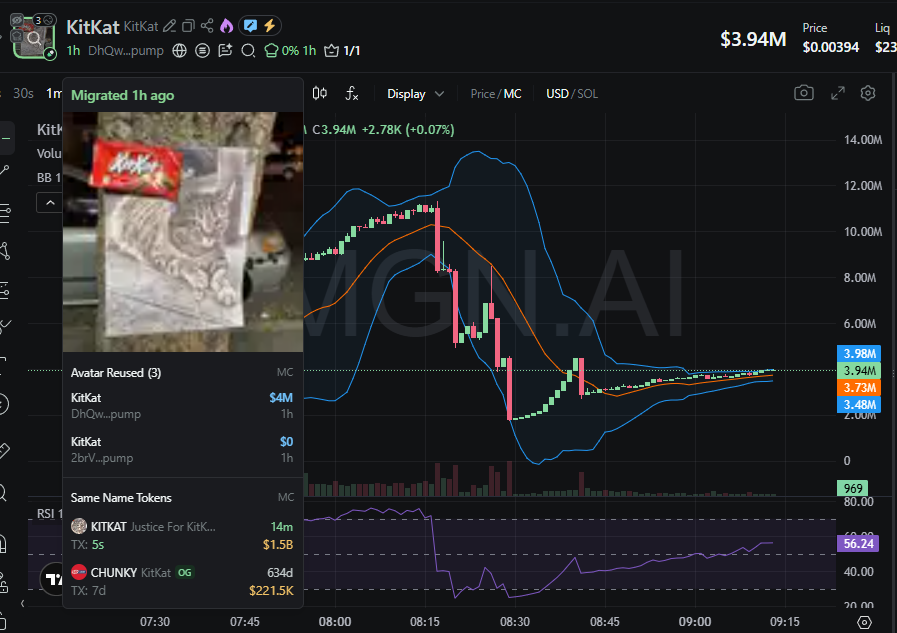Click the pencil edit icon by KitKat

pos(169,26)
